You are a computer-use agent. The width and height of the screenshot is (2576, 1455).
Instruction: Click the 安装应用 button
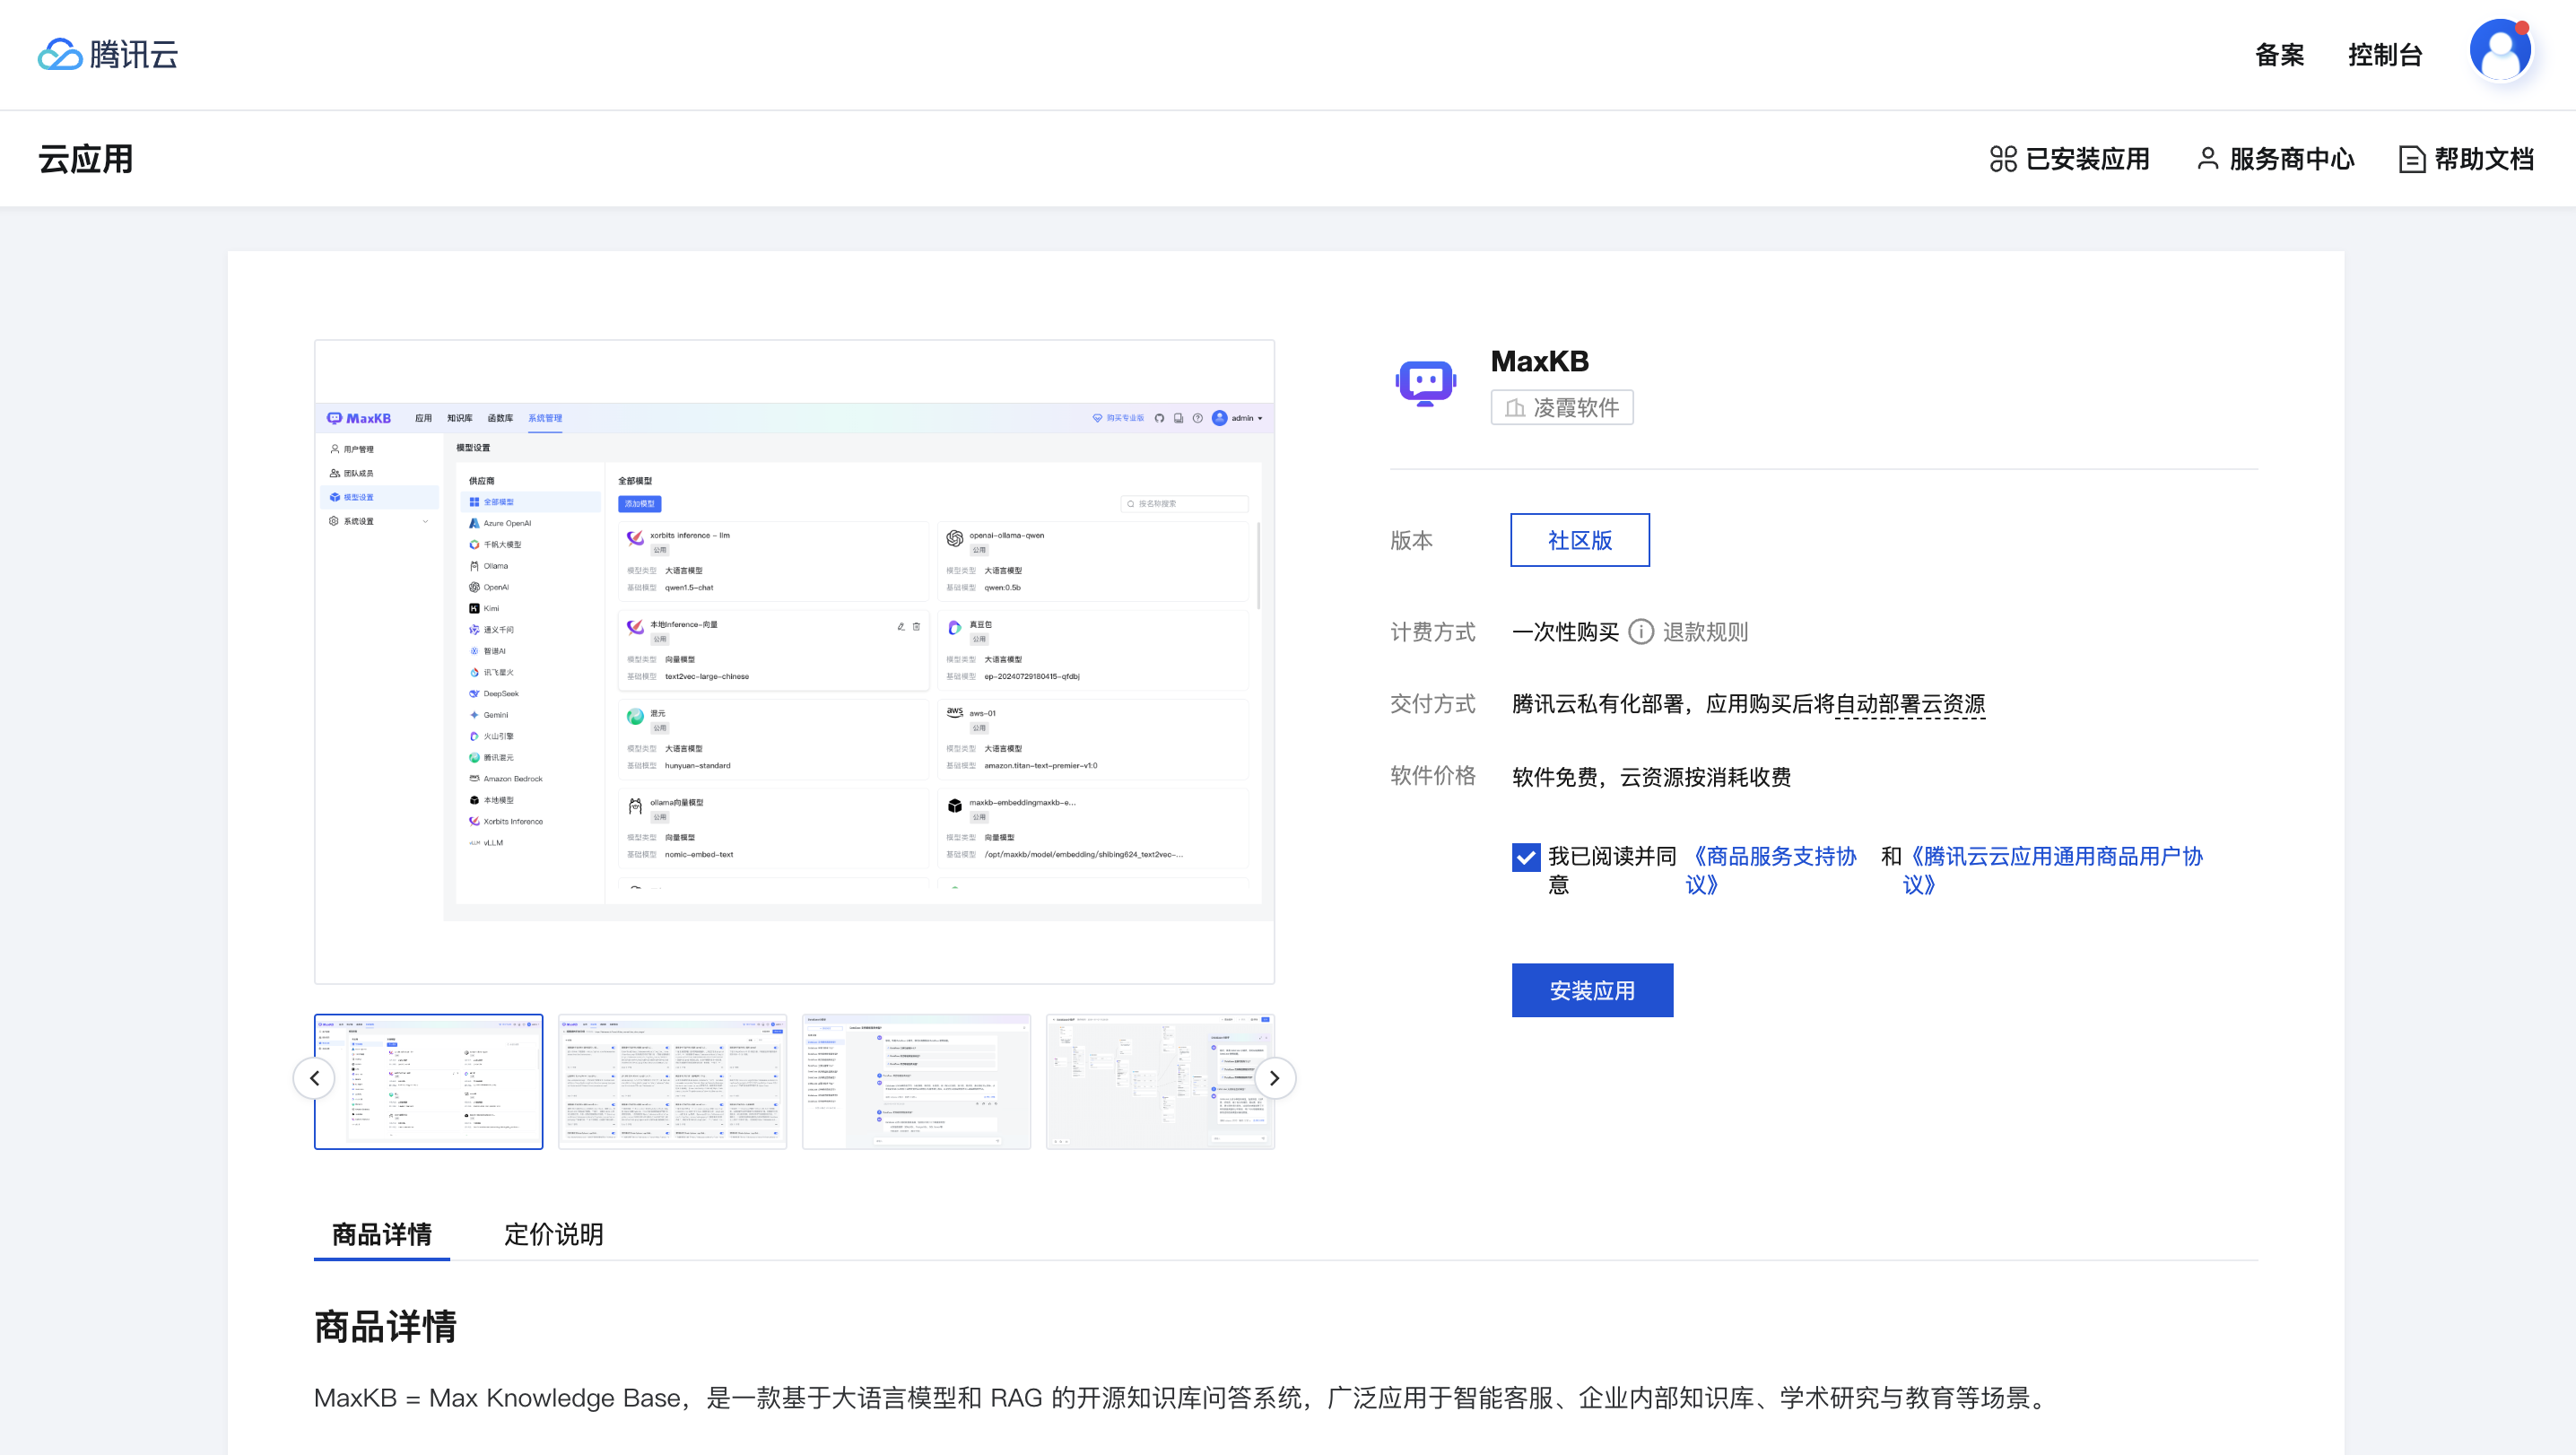[x=1591, y=990]
